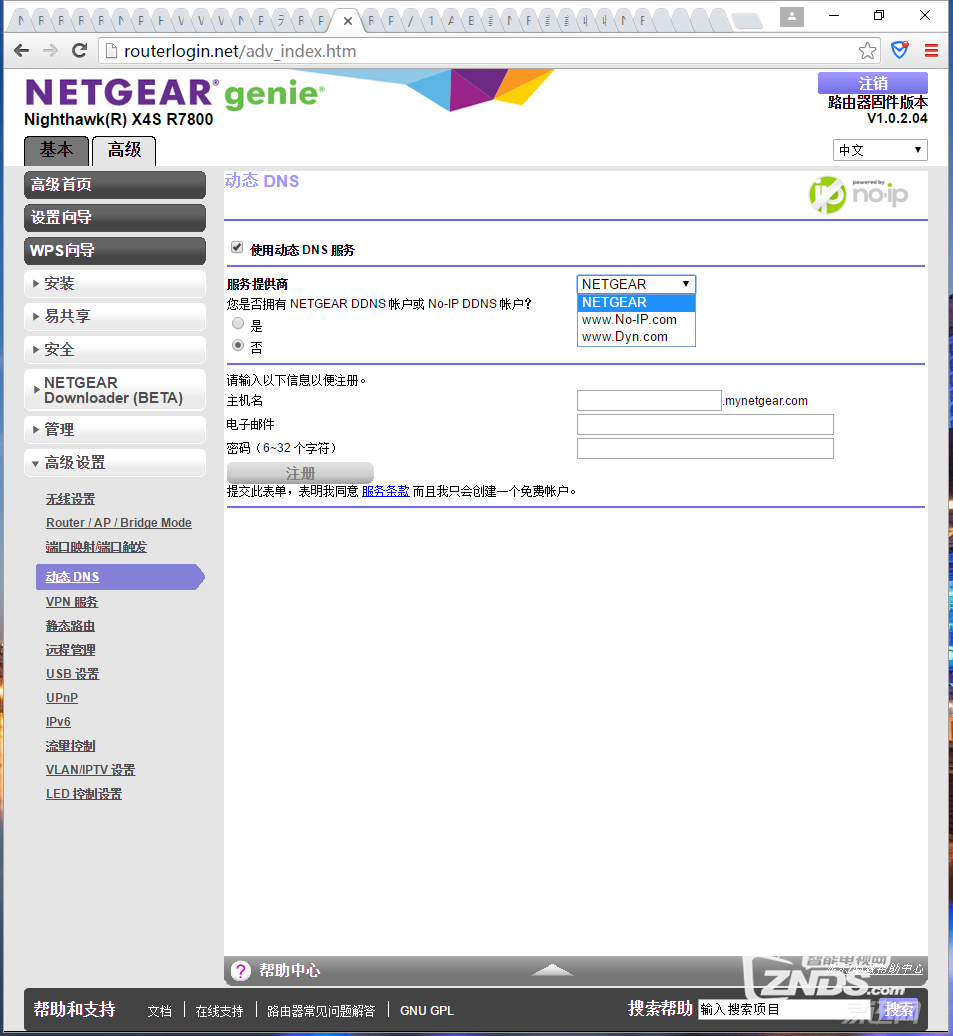Open Router / AP / Bridge Mode link
This screenshot has width=953, height=1036.
pos(118,523)
